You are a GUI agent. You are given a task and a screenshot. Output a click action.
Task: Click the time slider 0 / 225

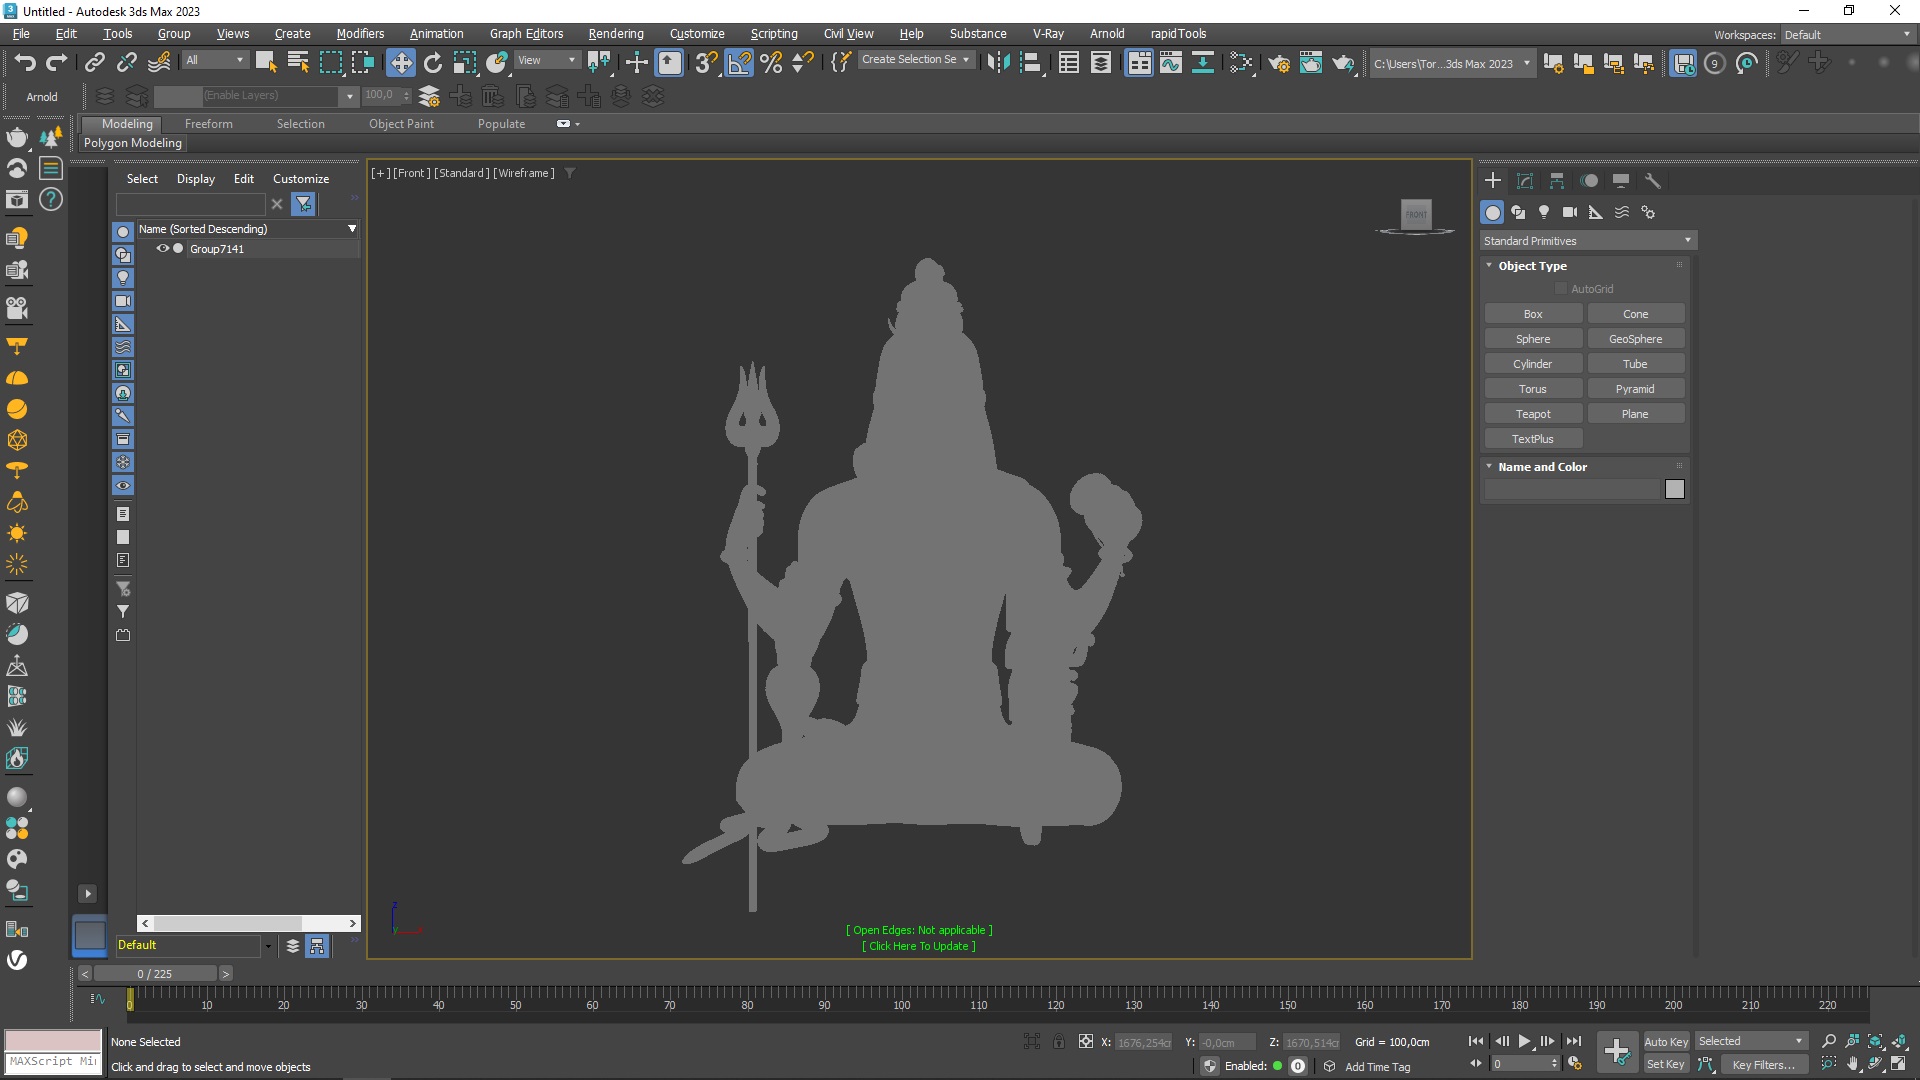pyautogui.click(x=155, y=974)
